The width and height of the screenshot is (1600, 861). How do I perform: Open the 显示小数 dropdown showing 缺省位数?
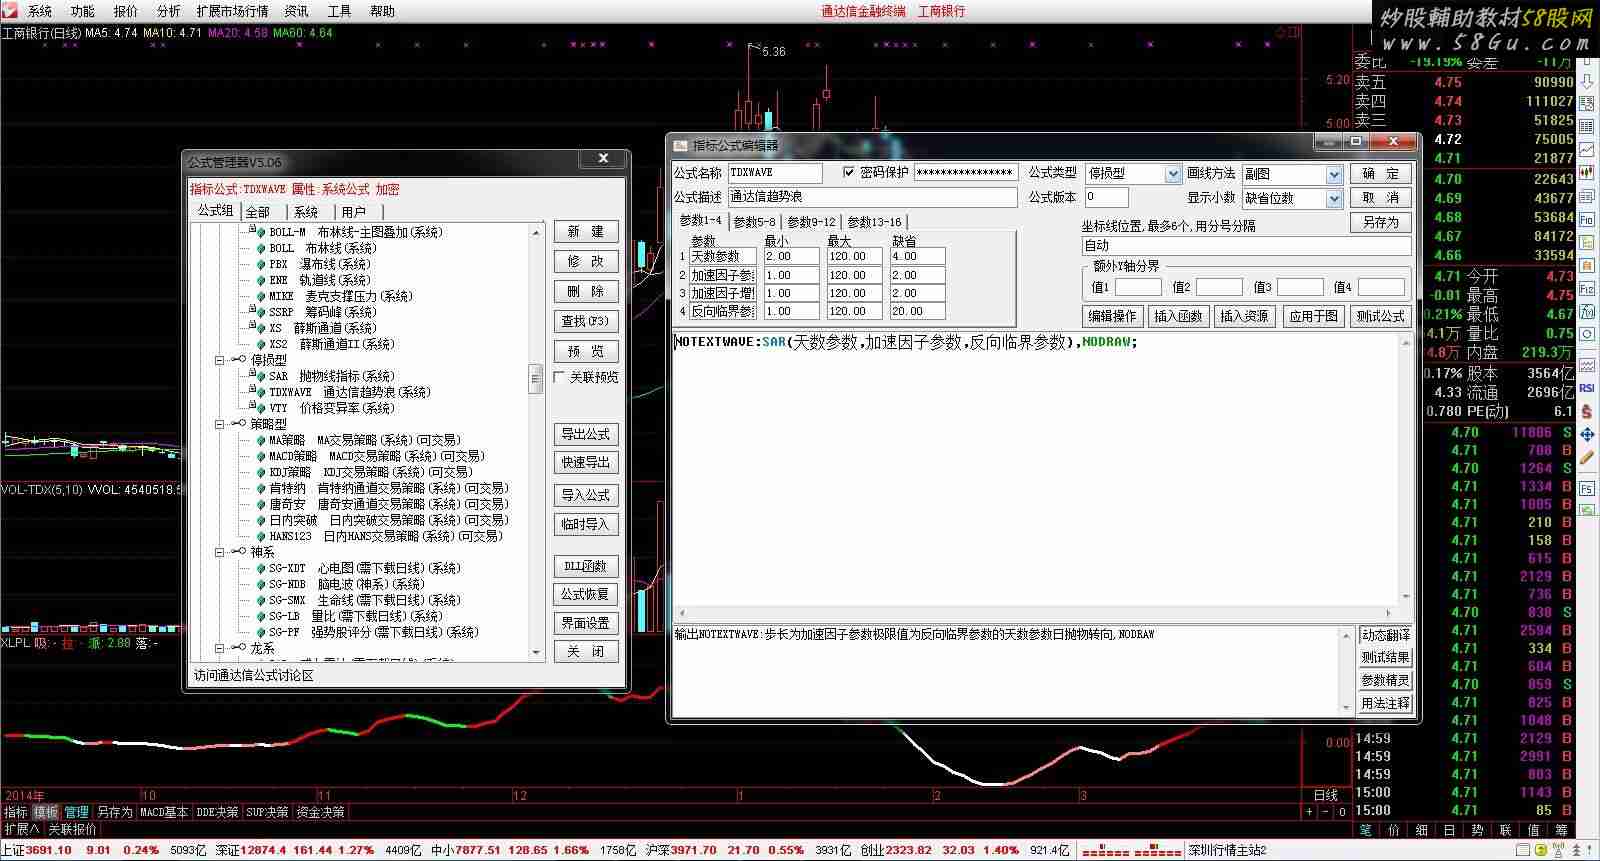tap(1333, 198)
